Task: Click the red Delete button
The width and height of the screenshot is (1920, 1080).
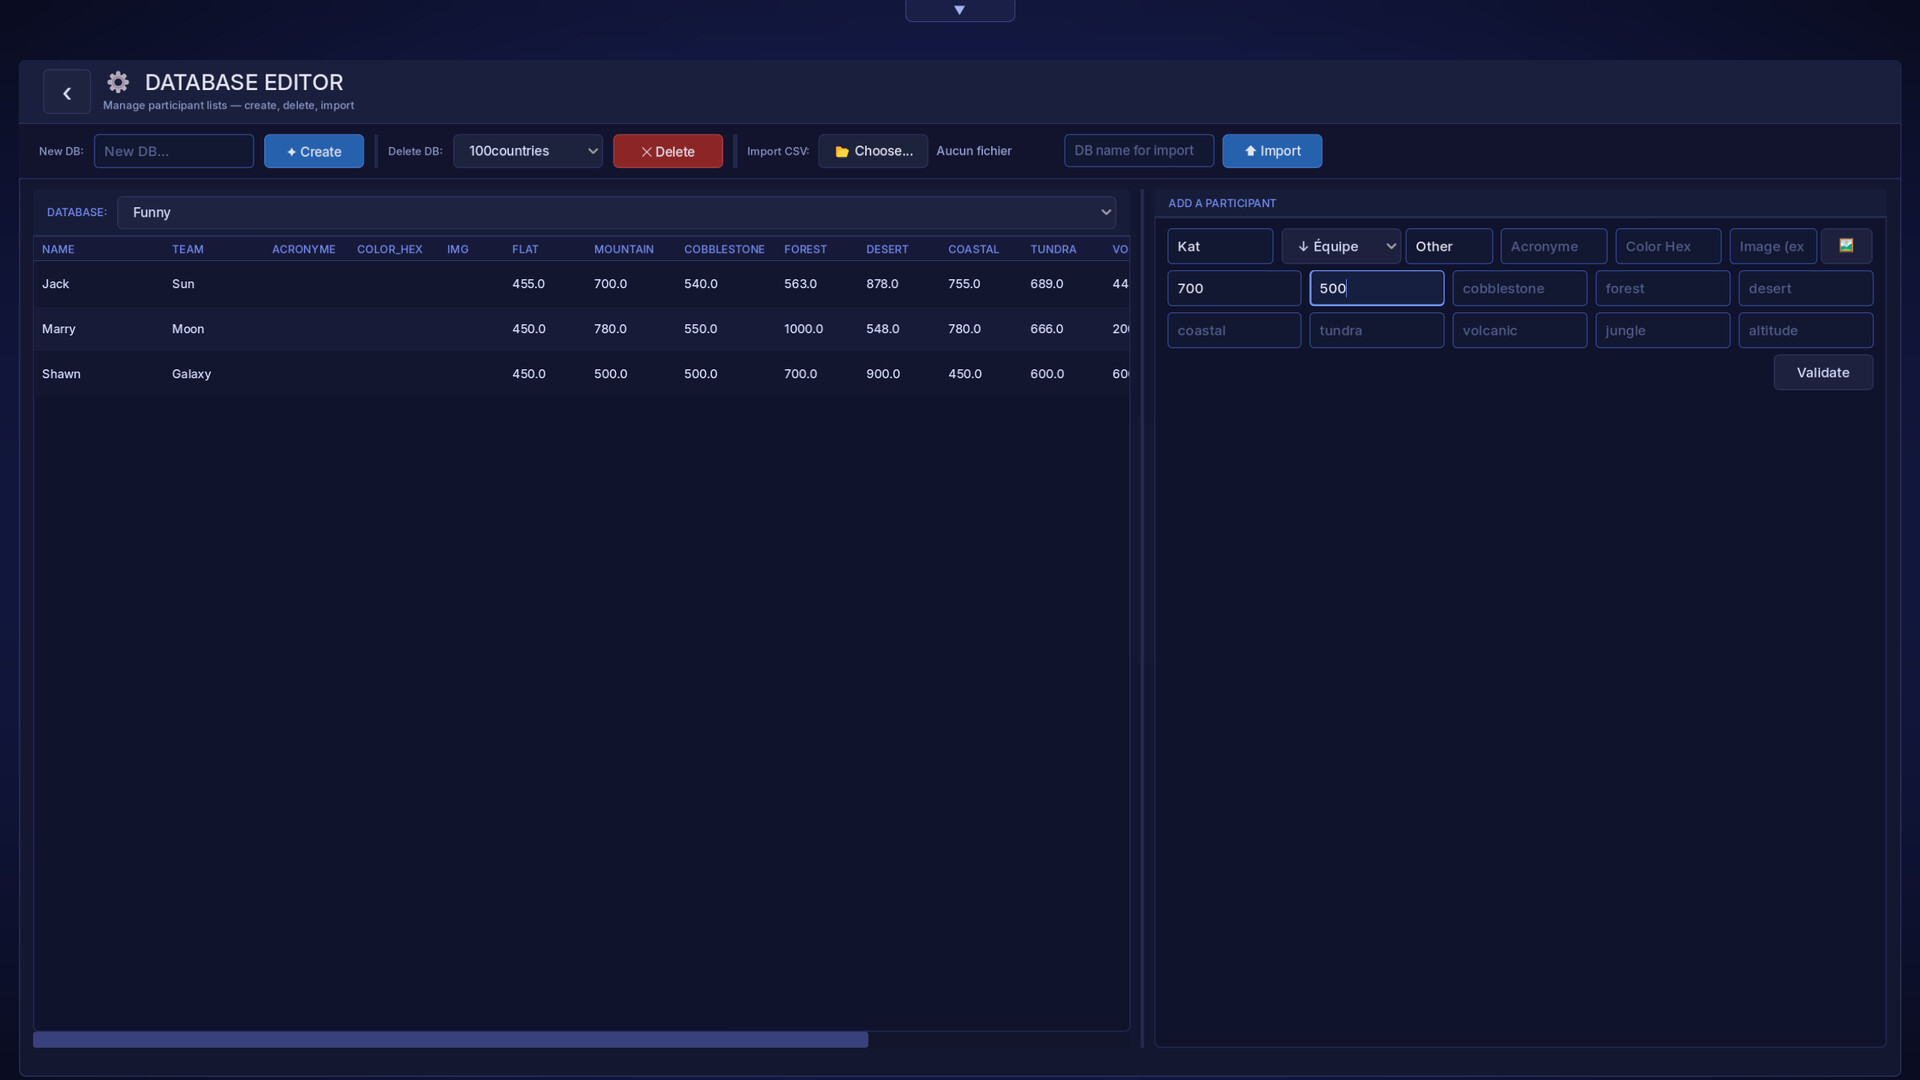Action: coord(668,151)
